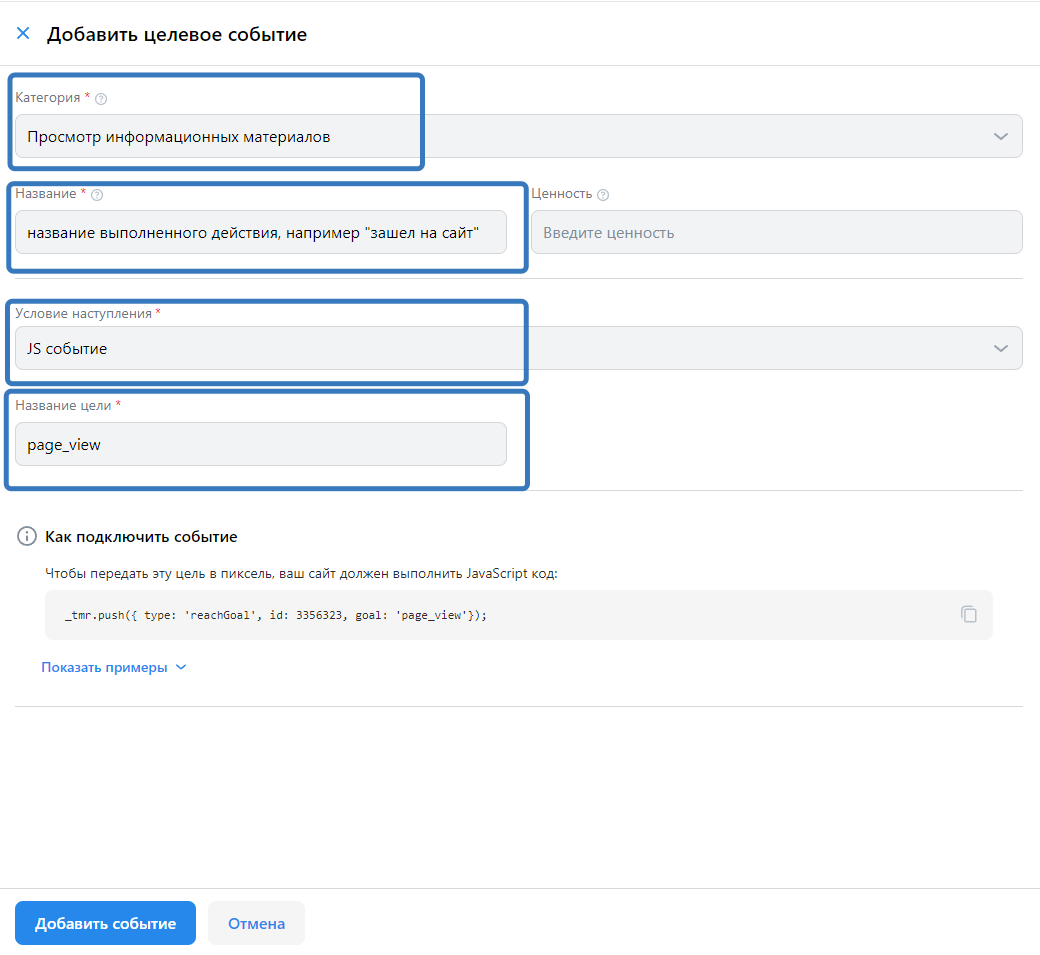
Task: Open Условие наступления dropdown showing JS событие
Action: pyautogui.click(x=500, y=349)
